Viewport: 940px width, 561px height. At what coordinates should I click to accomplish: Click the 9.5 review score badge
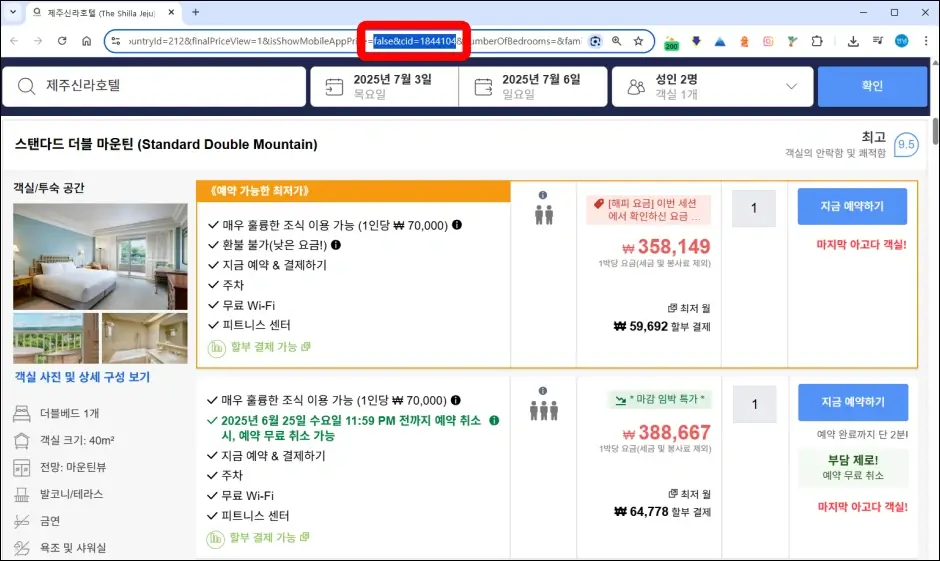[906, 144]
